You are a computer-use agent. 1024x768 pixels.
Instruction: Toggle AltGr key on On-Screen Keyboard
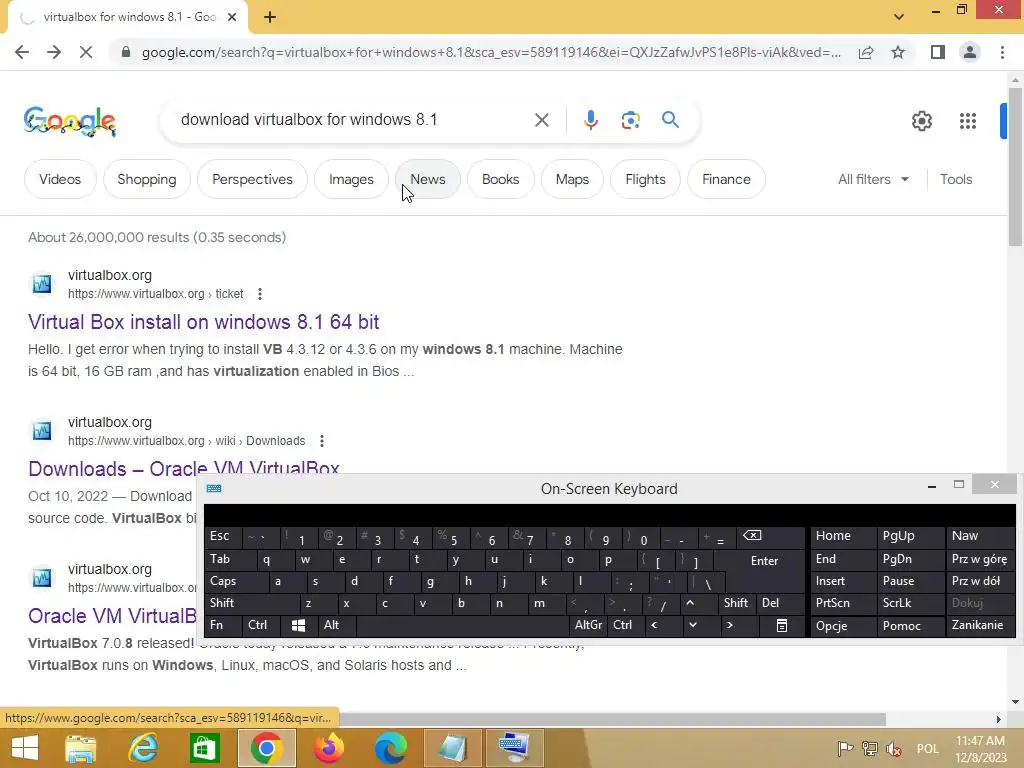(x=588, y=625)
